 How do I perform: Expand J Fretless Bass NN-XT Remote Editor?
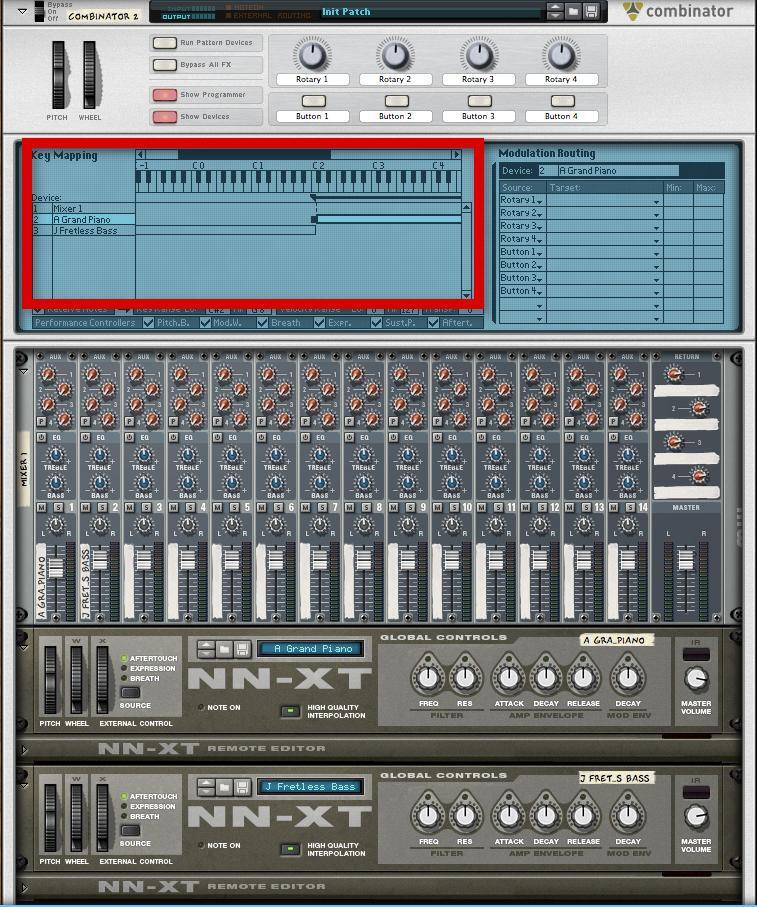24,887
